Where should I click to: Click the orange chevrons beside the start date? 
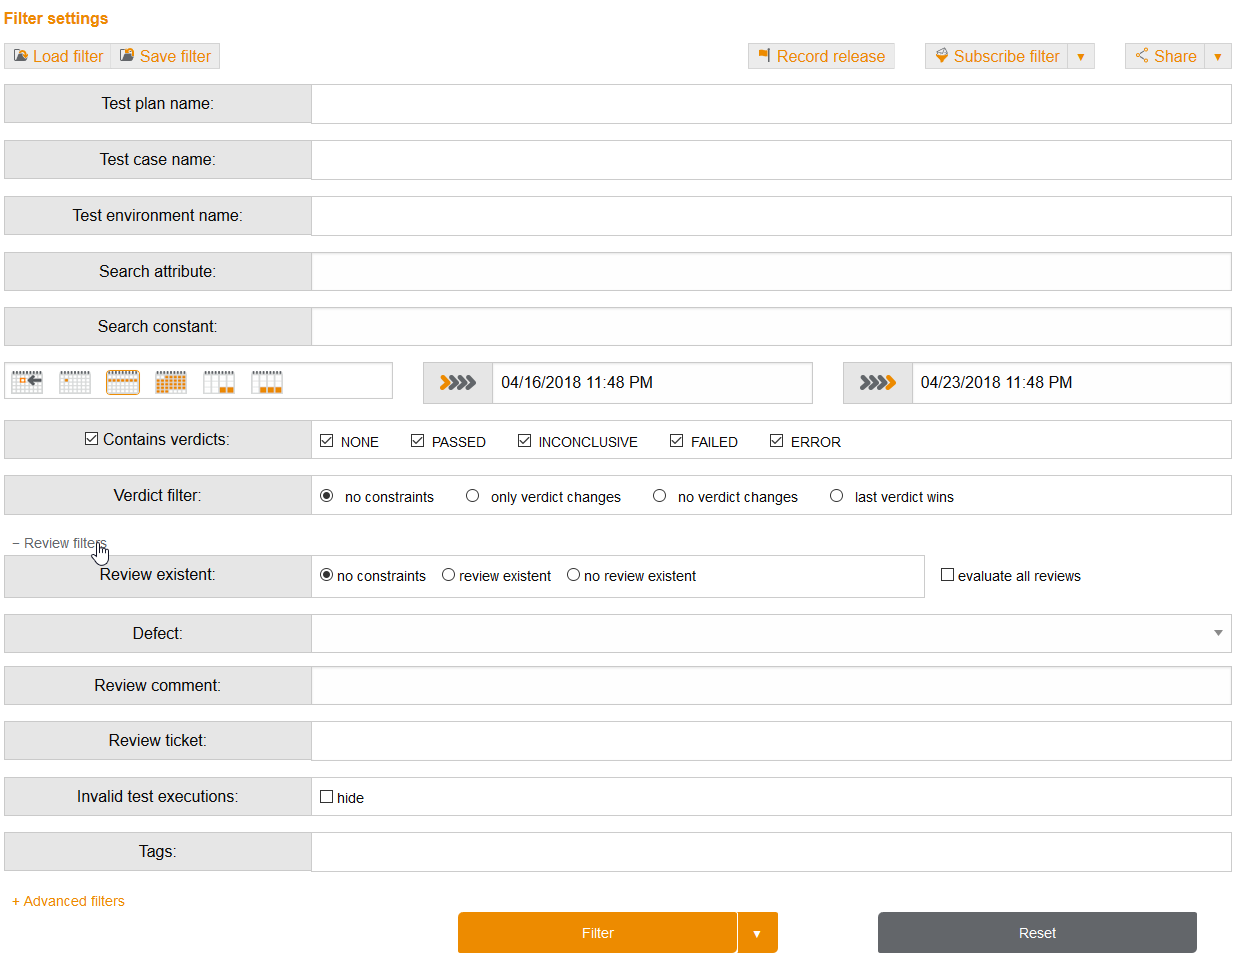click(457, 382)
